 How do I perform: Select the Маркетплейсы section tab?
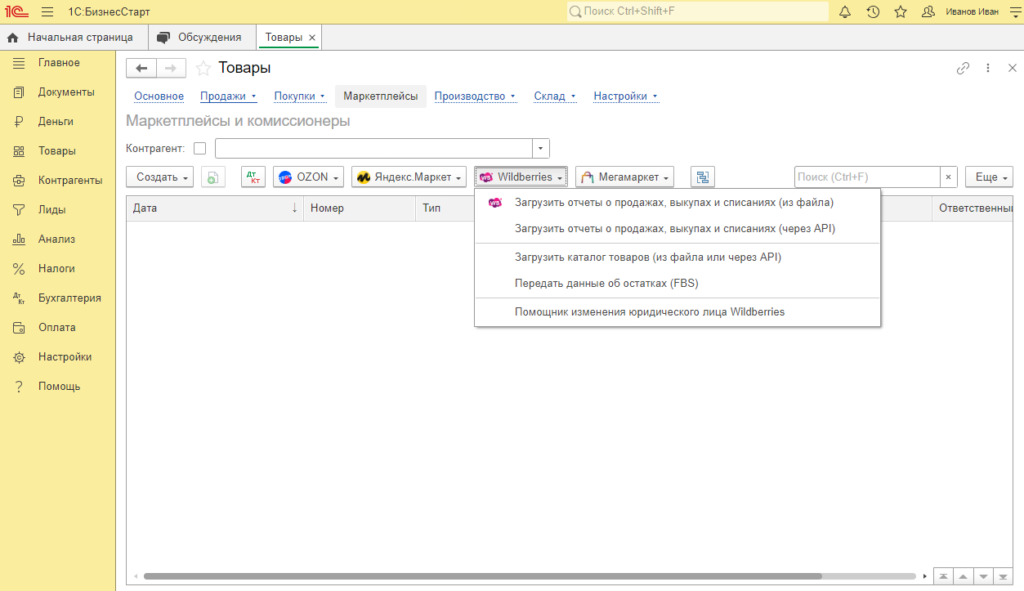(381, 96)
